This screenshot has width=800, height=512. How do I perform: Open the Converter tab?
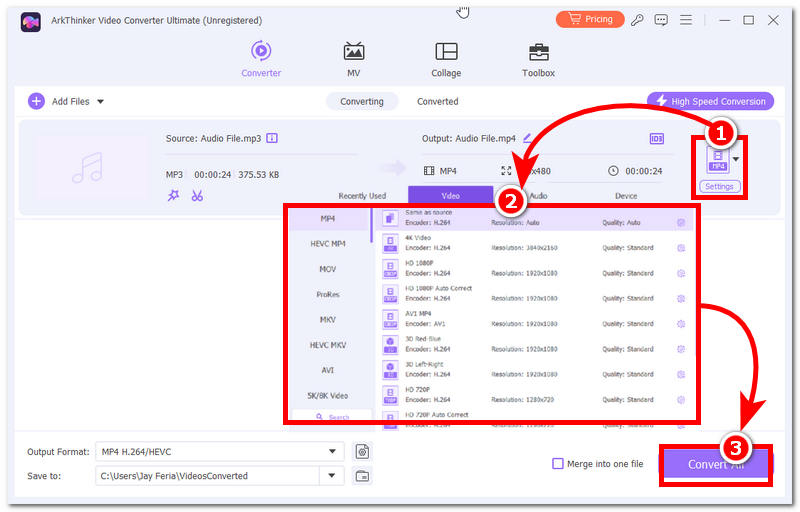[x=261, y=59]
